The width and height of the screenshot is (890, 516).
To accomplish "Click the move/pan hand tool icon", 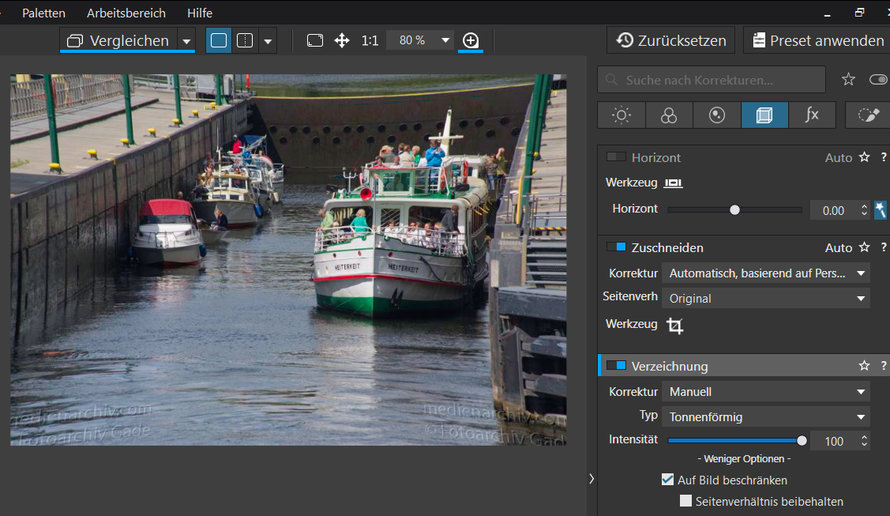I will pyautogui.click(x=342, y=40).
